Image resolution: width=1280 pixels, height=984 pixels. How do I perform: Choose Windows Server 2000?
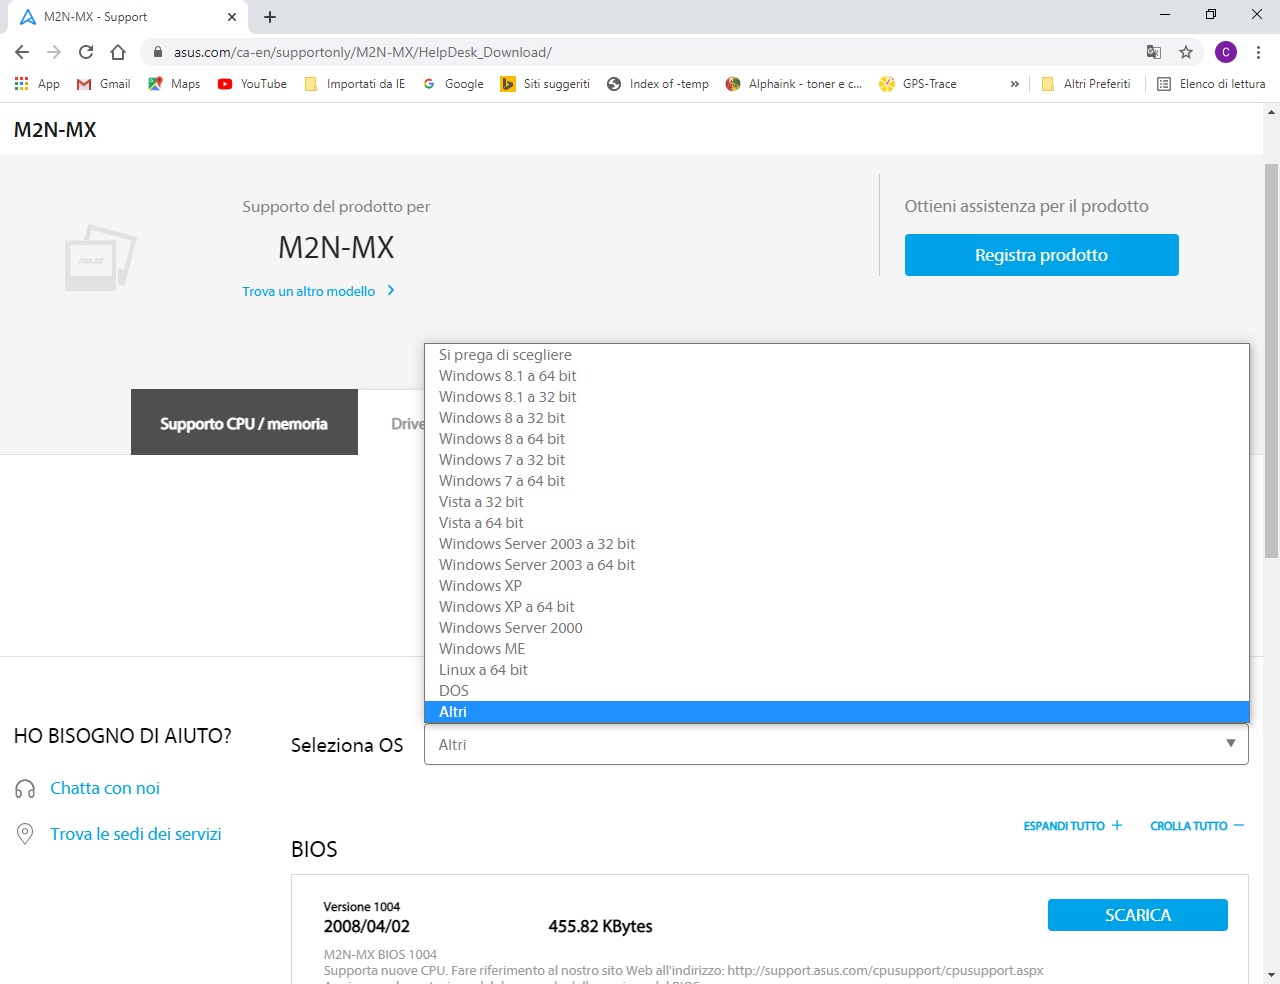tap(836, 628)
